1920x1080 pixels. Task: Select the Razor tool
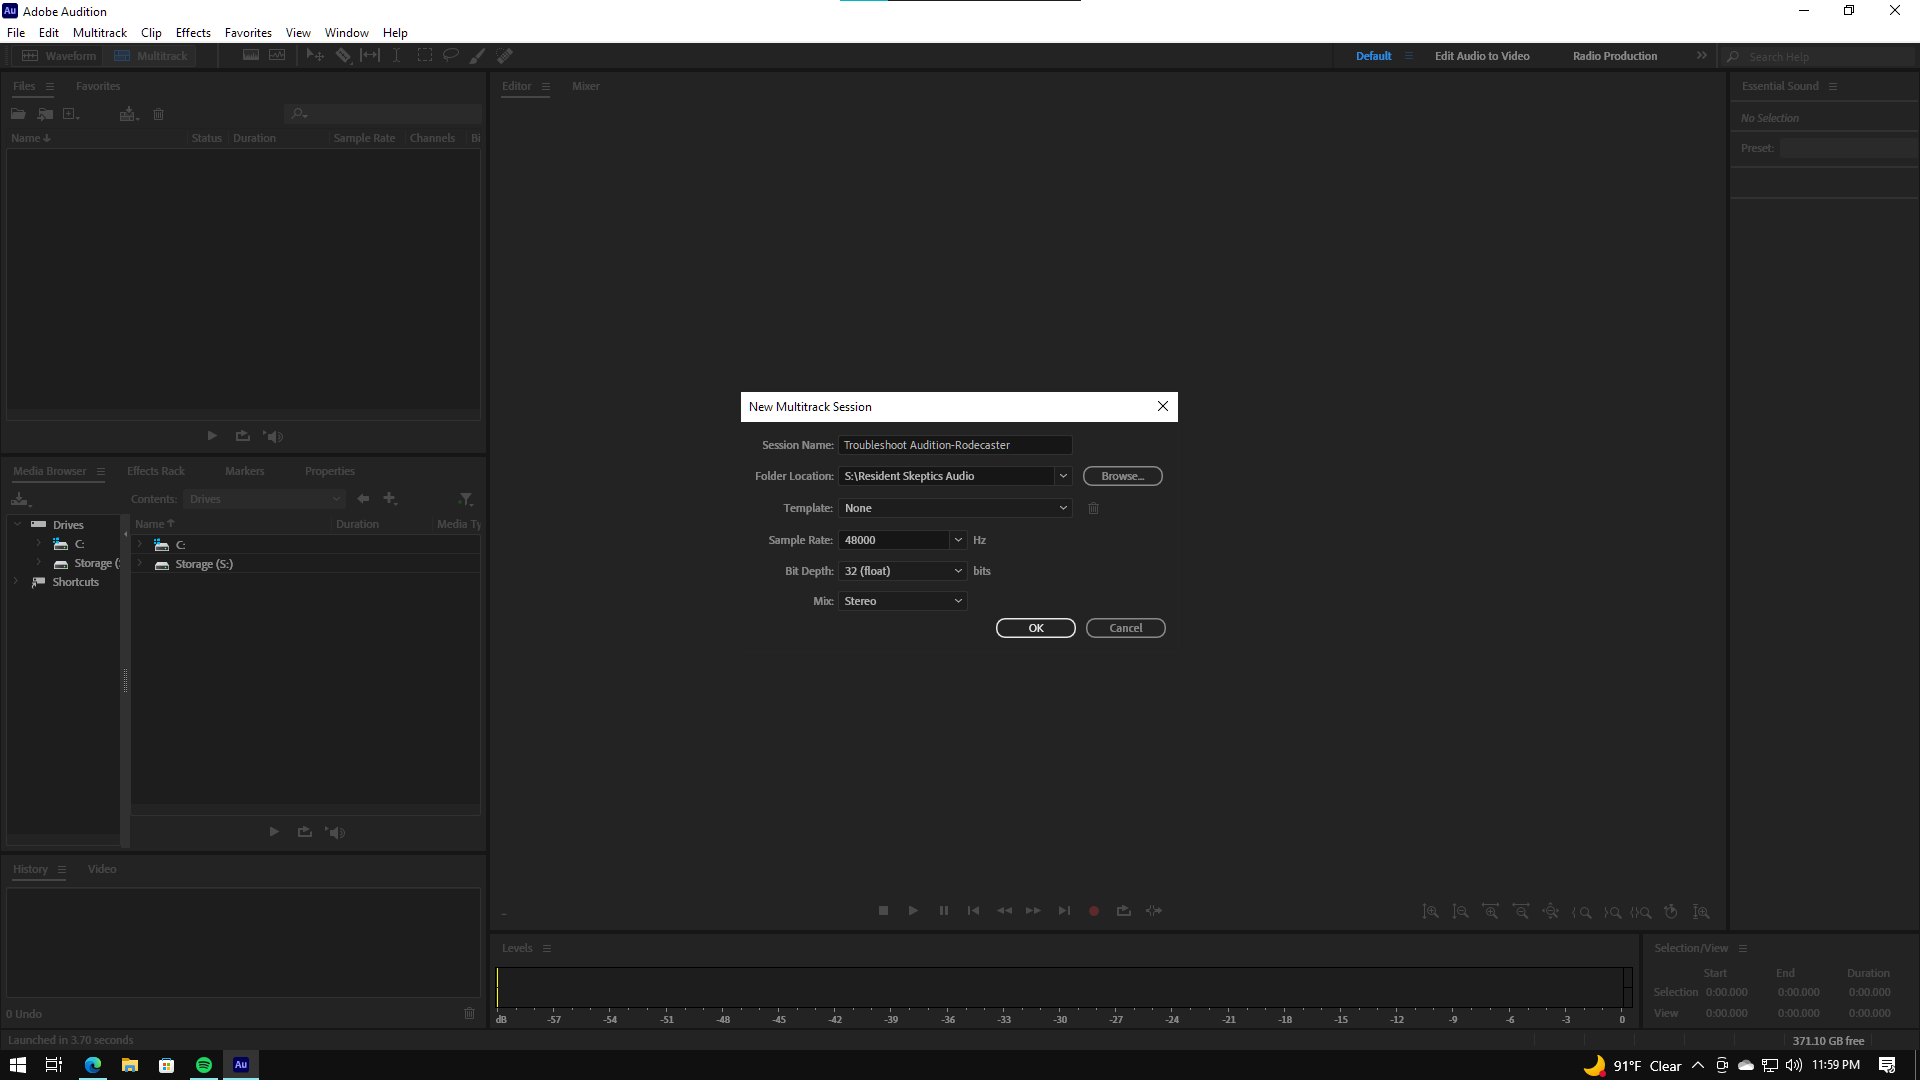click(343, 55)
